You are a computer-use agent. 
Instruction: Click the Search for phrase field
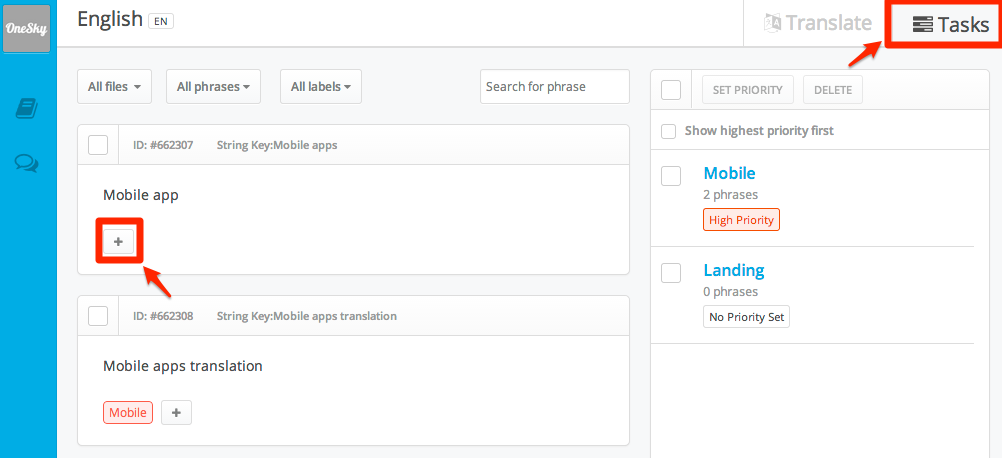555,86
